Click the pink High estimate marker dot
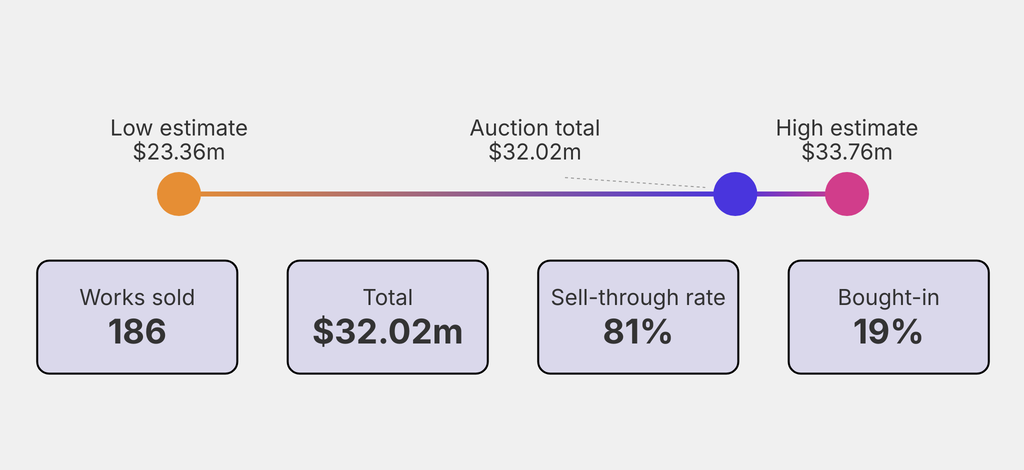This screenshot has height=470, width=1024. point(847,194)
